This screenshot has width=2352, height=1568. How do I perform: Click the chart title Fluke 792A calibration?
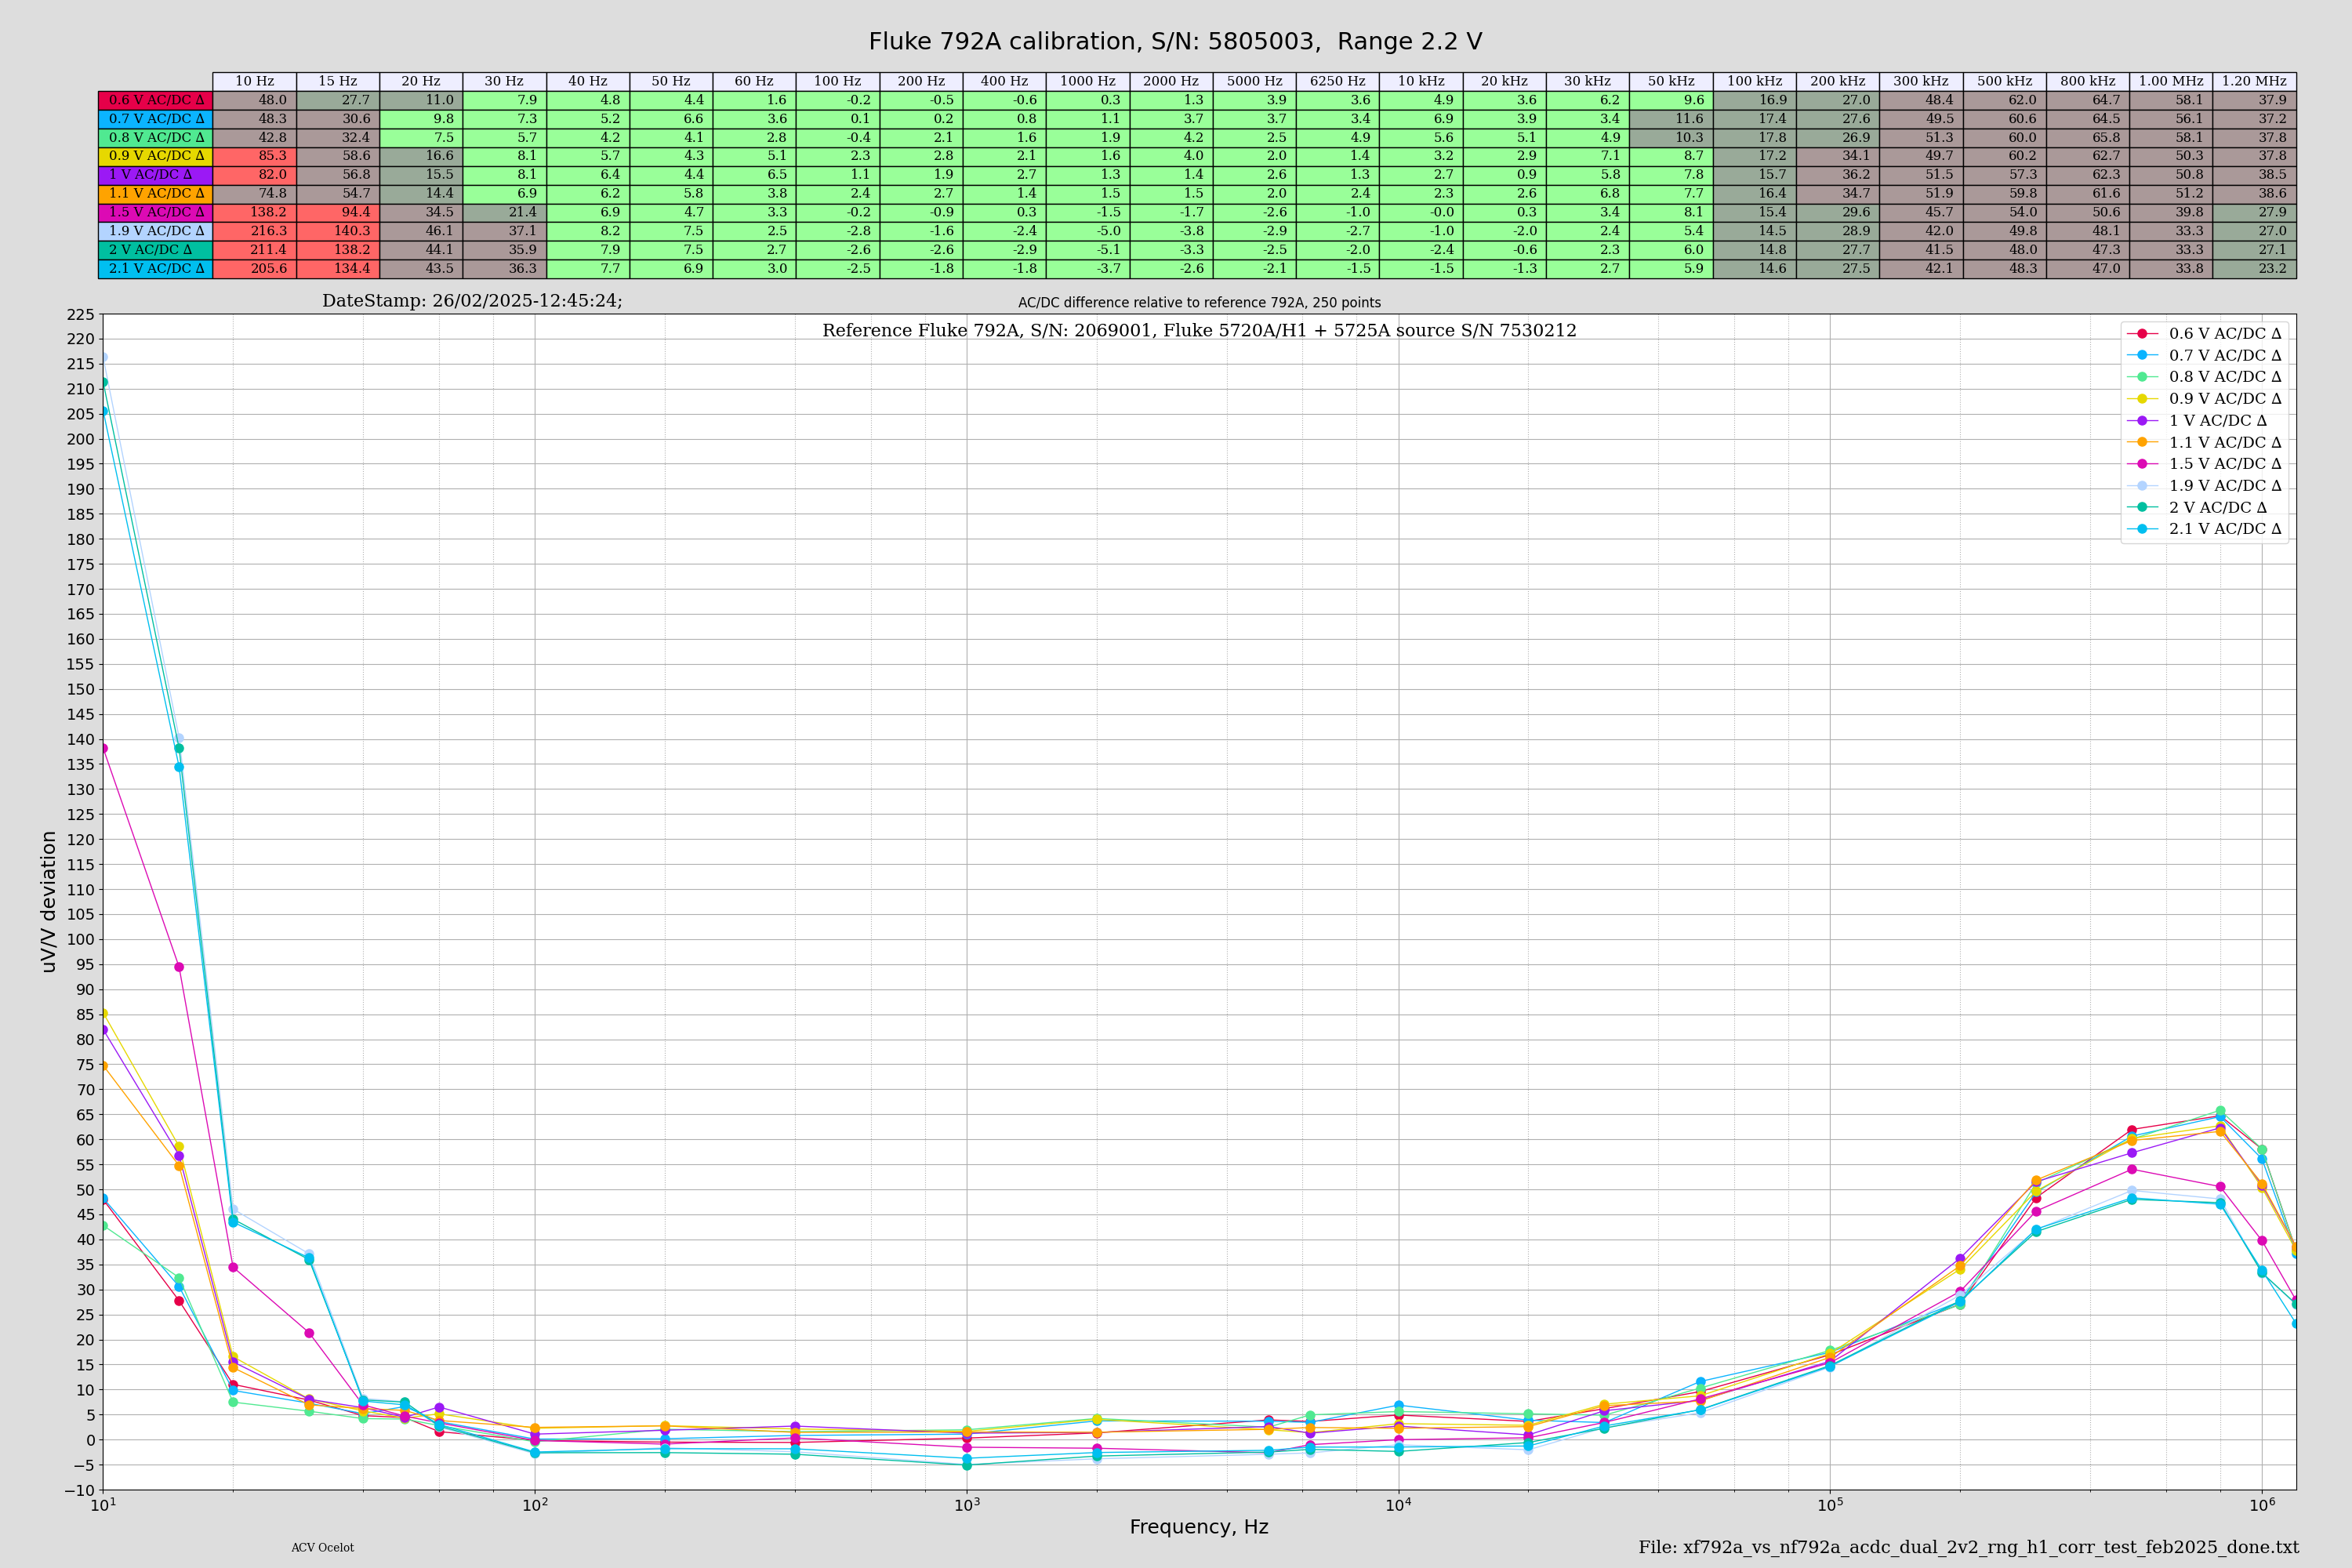(1175, 42)
